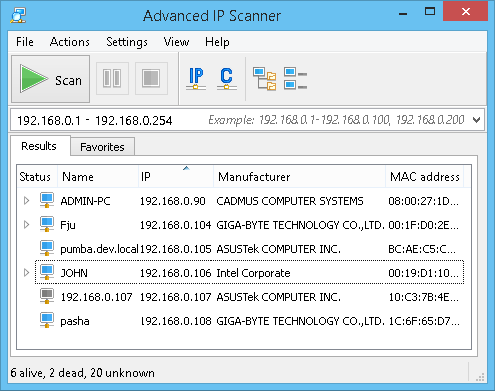Image resolution: width=495 pixels, height=391 pixels.
Task: Click the blue IP toolbar icon
Action: click(x=196, y=79)
